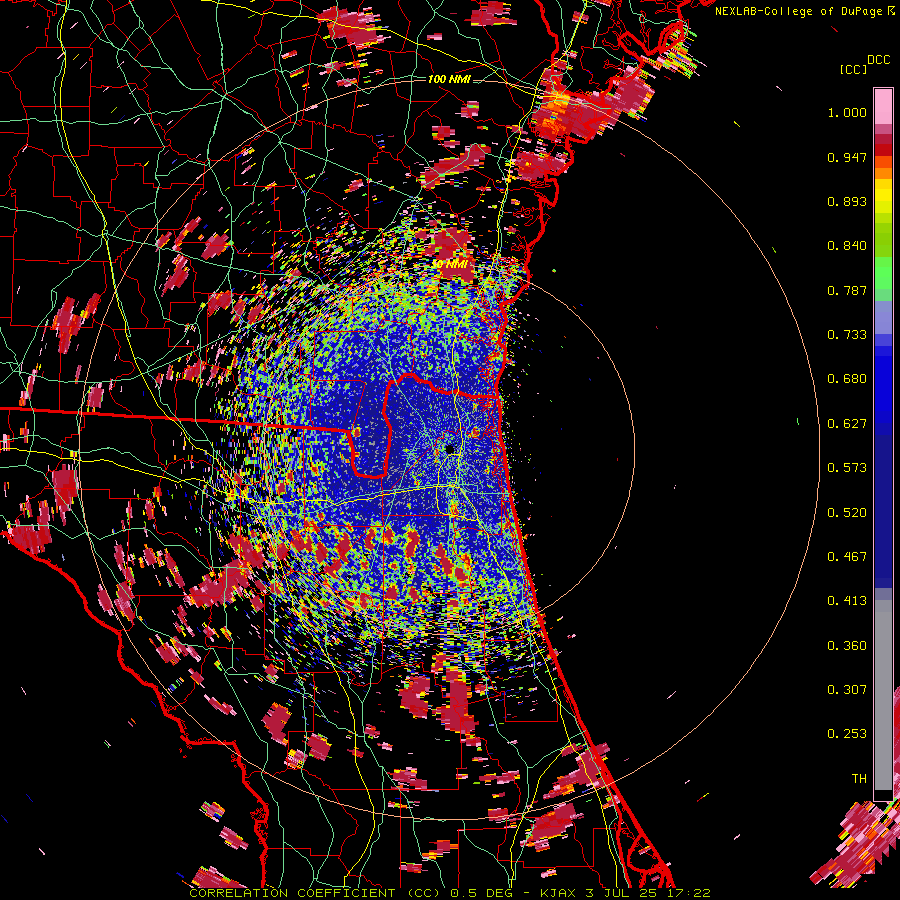This screenshot has height=900, width=900.
Task: Click the red color bar segment near 0.947
Action: tap(883, 150)
